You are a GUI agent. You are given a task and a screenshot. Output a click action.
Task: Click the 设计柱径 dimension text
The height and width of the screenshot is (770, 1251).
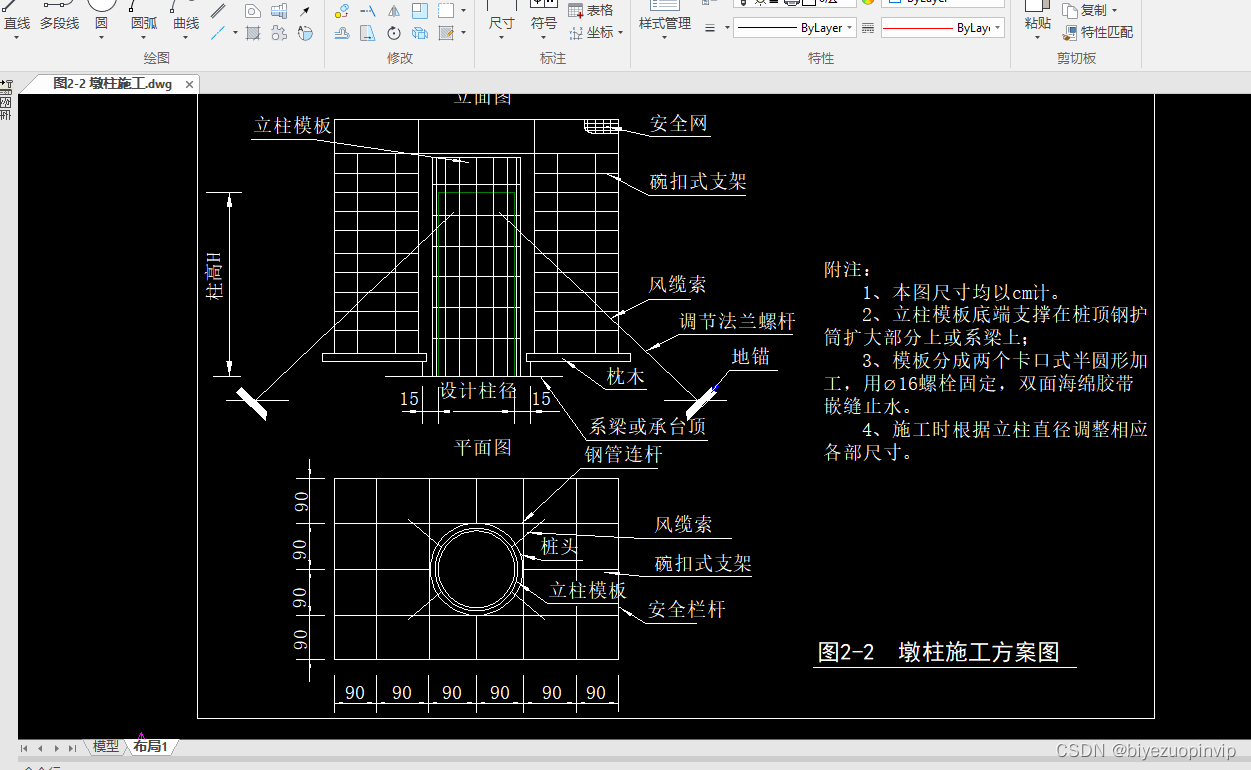click(477, 391)
